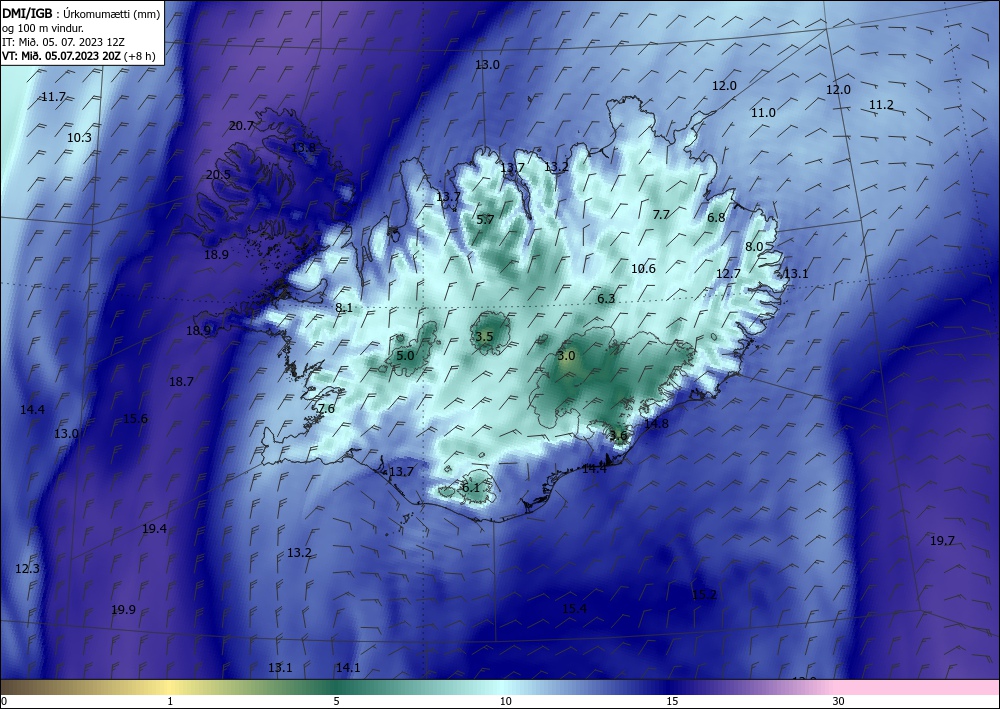Image resolution: width=1000 pixels, height=709 pixels.
Task: Click the 14.8 value on the southeast coast
Action: tap(656, 424)
